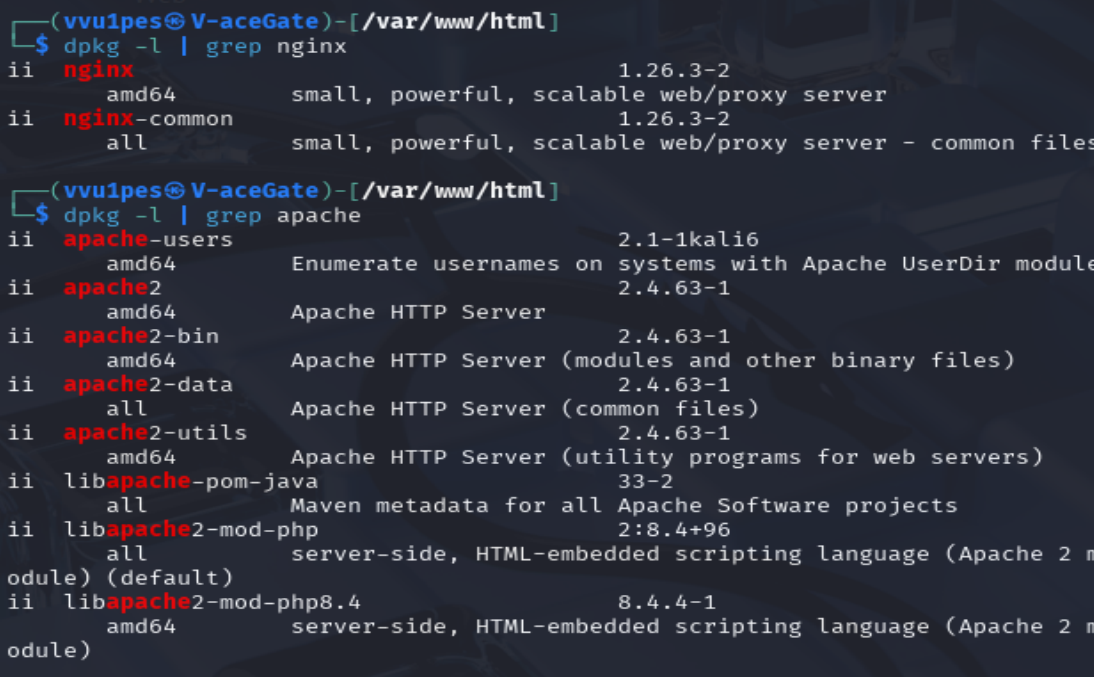Select version 2.1-1kali6
1094x677 pixels.
pyautogui.click(x=688, y=239)
